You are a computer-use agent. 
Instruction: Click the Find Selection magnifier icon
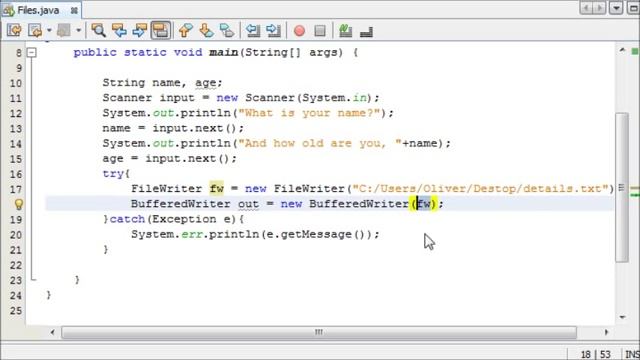98,31
